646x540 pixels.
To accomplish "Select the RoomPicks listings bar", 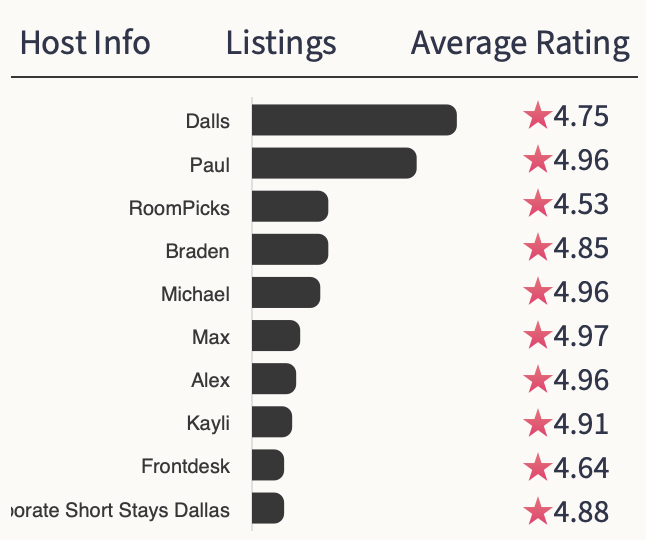I will click(290, 207).
